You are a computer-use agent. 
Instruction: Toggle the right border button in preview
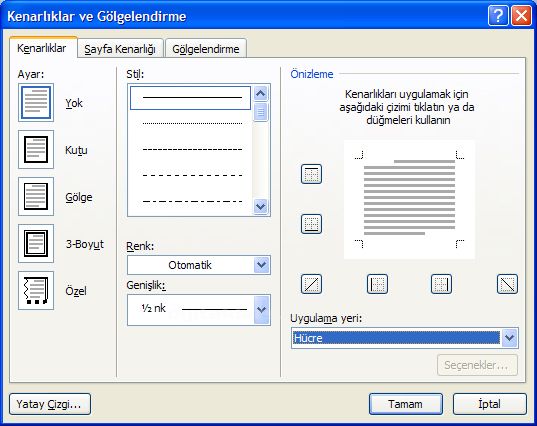(441, 284)
